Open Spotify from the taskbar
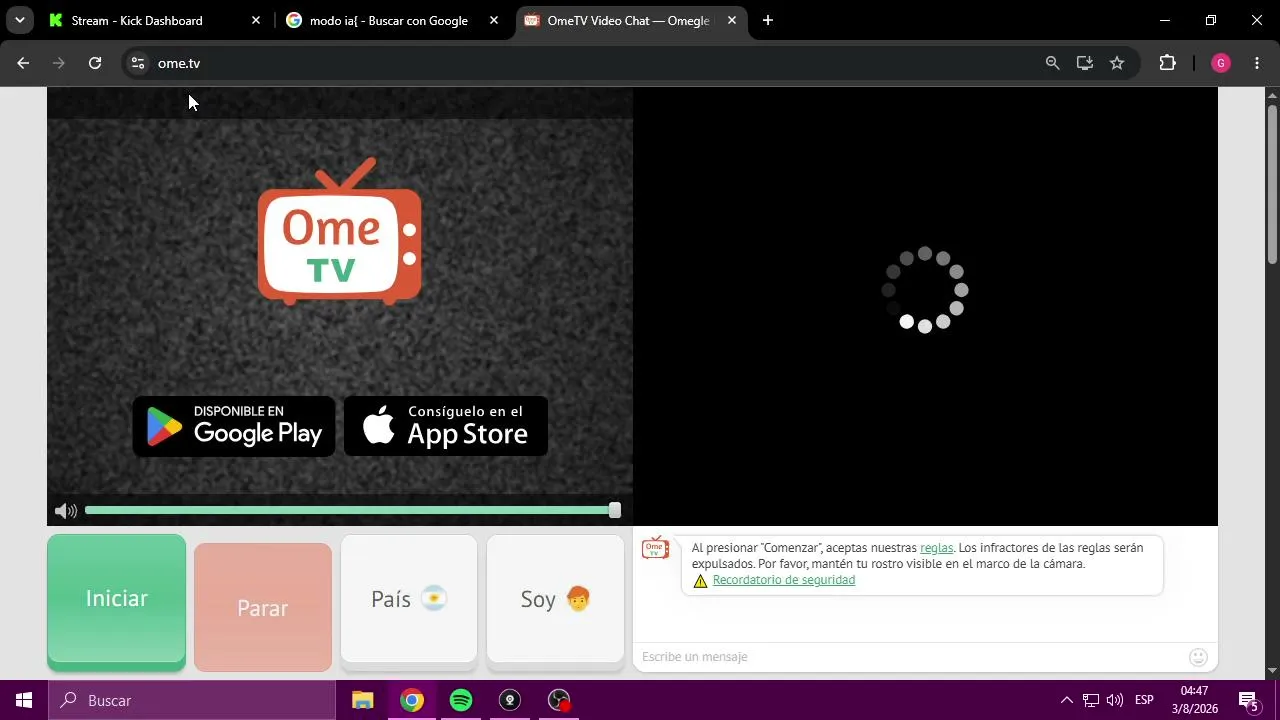Viewport: 1280px width, 720px height. pos(461,700)
